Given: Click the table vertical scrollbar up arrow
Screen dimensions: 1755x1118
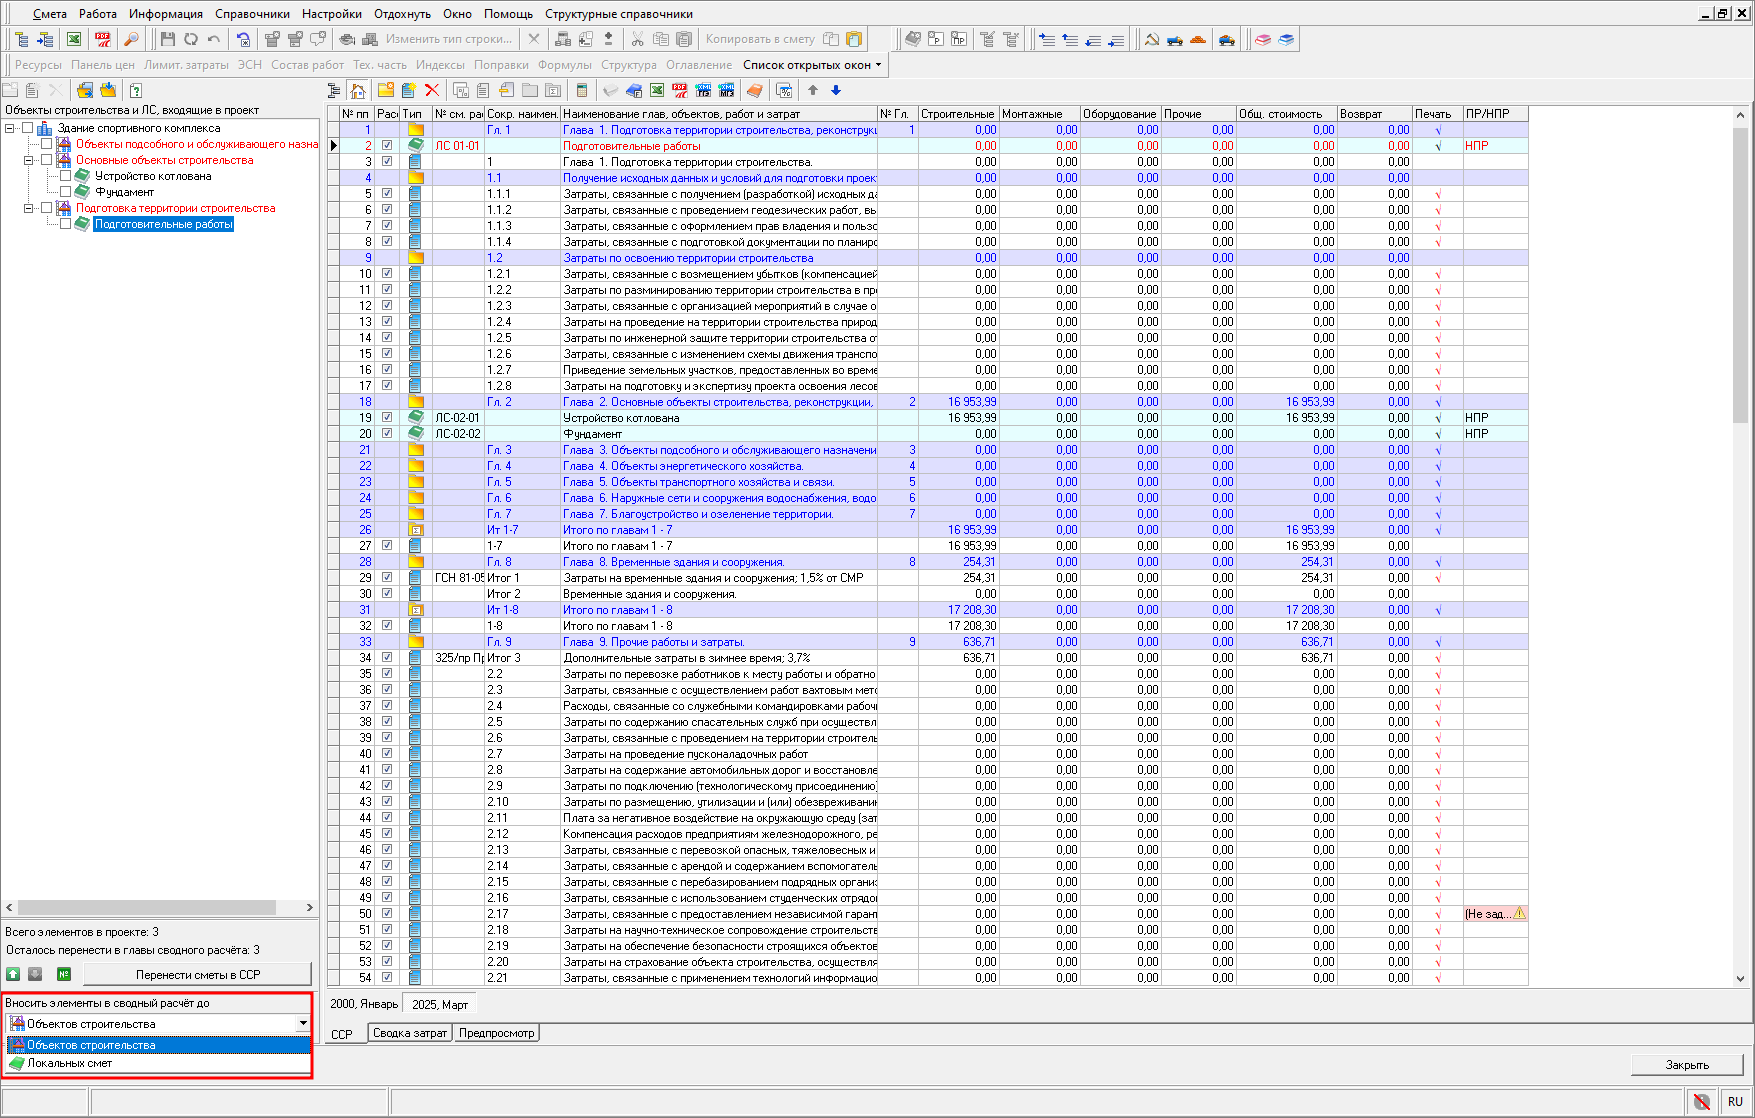Looking at the screenshot, I should [x=1740, y=115].
